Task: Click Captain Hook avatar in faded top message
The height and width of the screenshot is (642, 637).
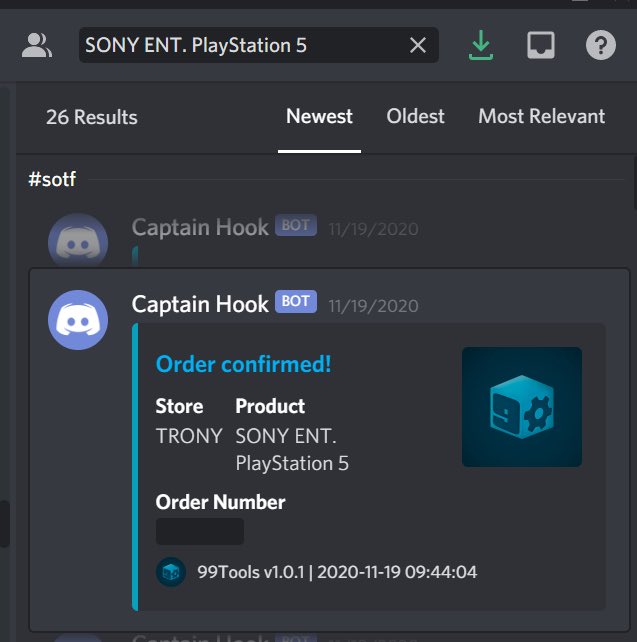Action: click(78, 240)
